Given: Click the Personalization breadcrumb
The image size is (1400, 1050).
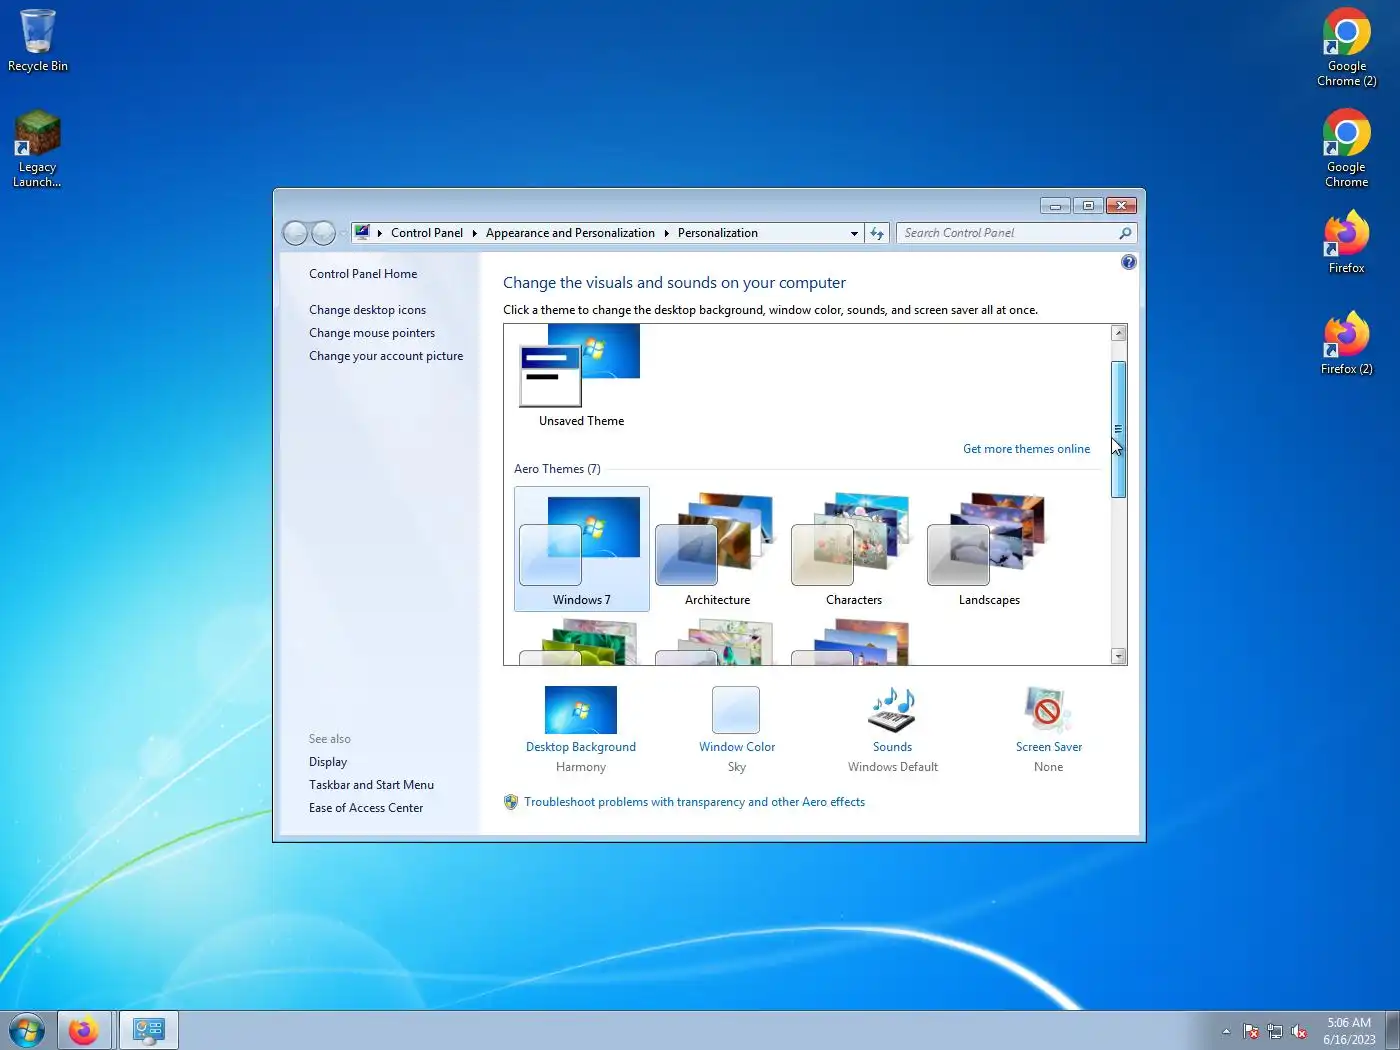Looking at the screenshot, I should (718, 233).
